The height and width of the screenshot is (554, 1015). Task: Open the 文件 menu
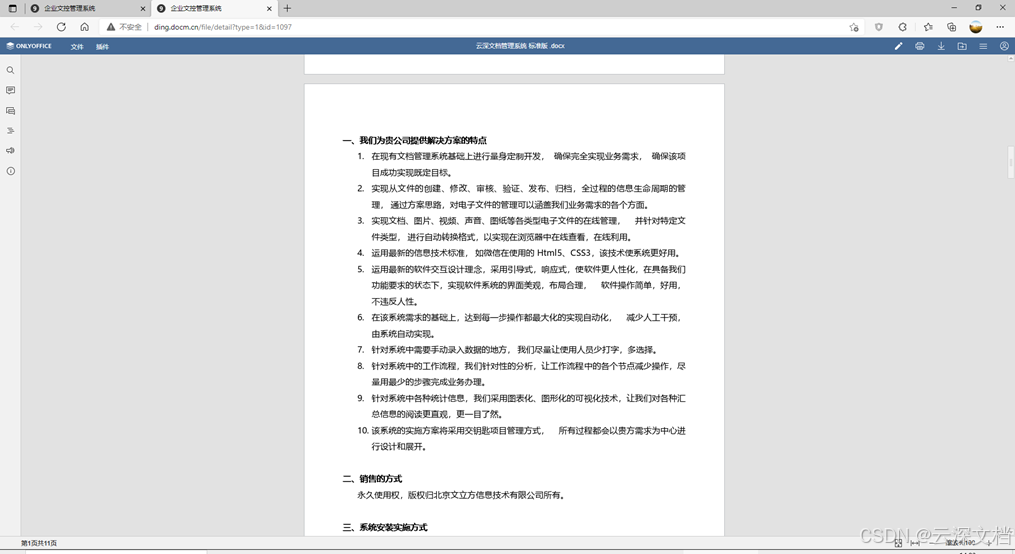point(77,47)
